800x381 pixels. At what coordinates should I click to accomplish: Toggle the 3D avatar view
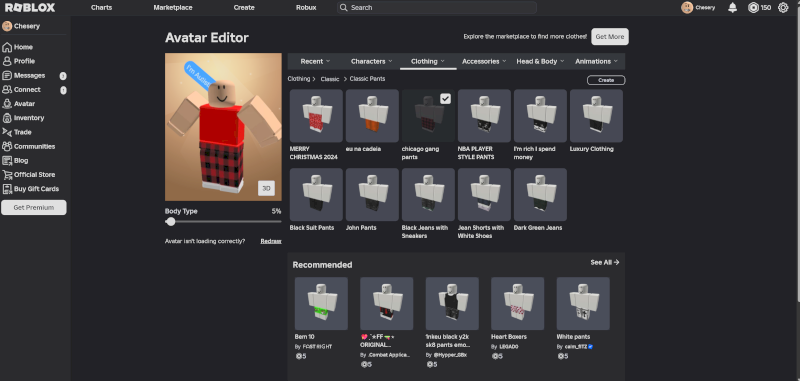[x=266, y=188]
